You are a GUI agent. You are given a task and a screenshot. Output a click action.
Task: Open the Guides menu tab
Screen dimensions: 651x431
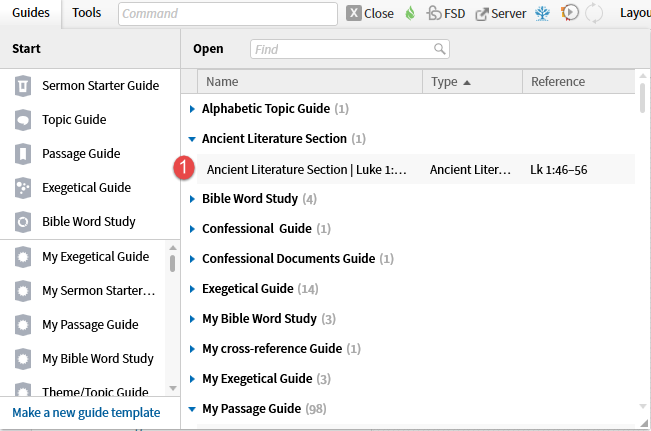click(31, 13)
